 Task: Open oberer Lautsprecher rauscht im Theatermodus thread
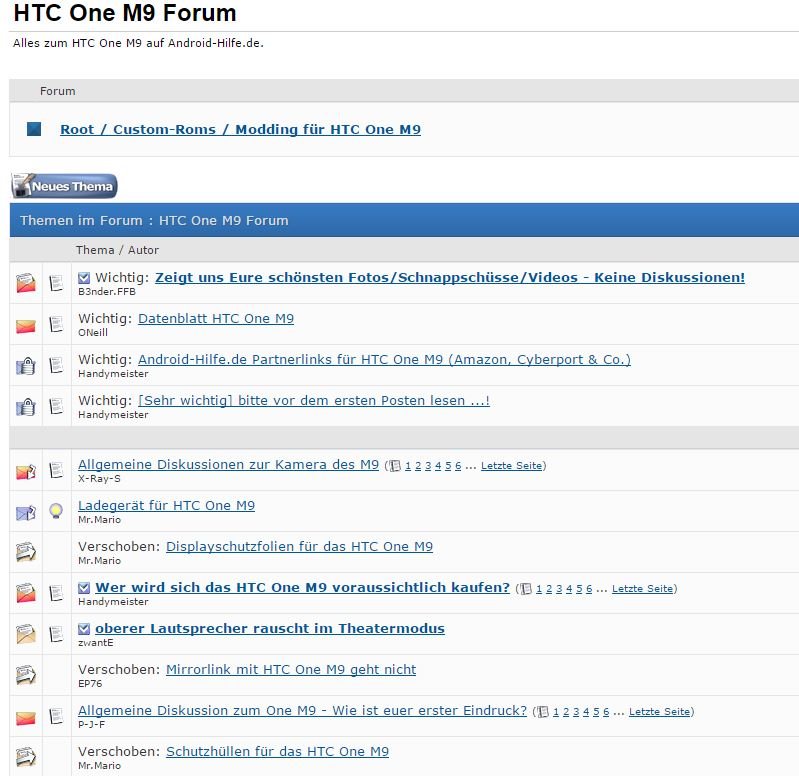(x=270, y=629)
